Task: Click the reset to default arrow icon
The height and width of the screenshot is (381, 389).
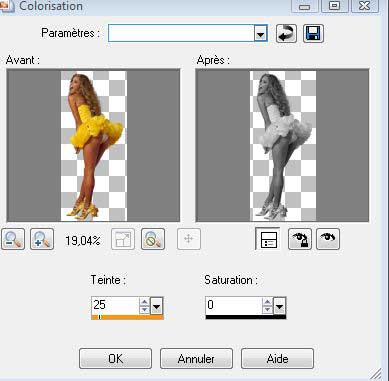Action: [286, 33]
